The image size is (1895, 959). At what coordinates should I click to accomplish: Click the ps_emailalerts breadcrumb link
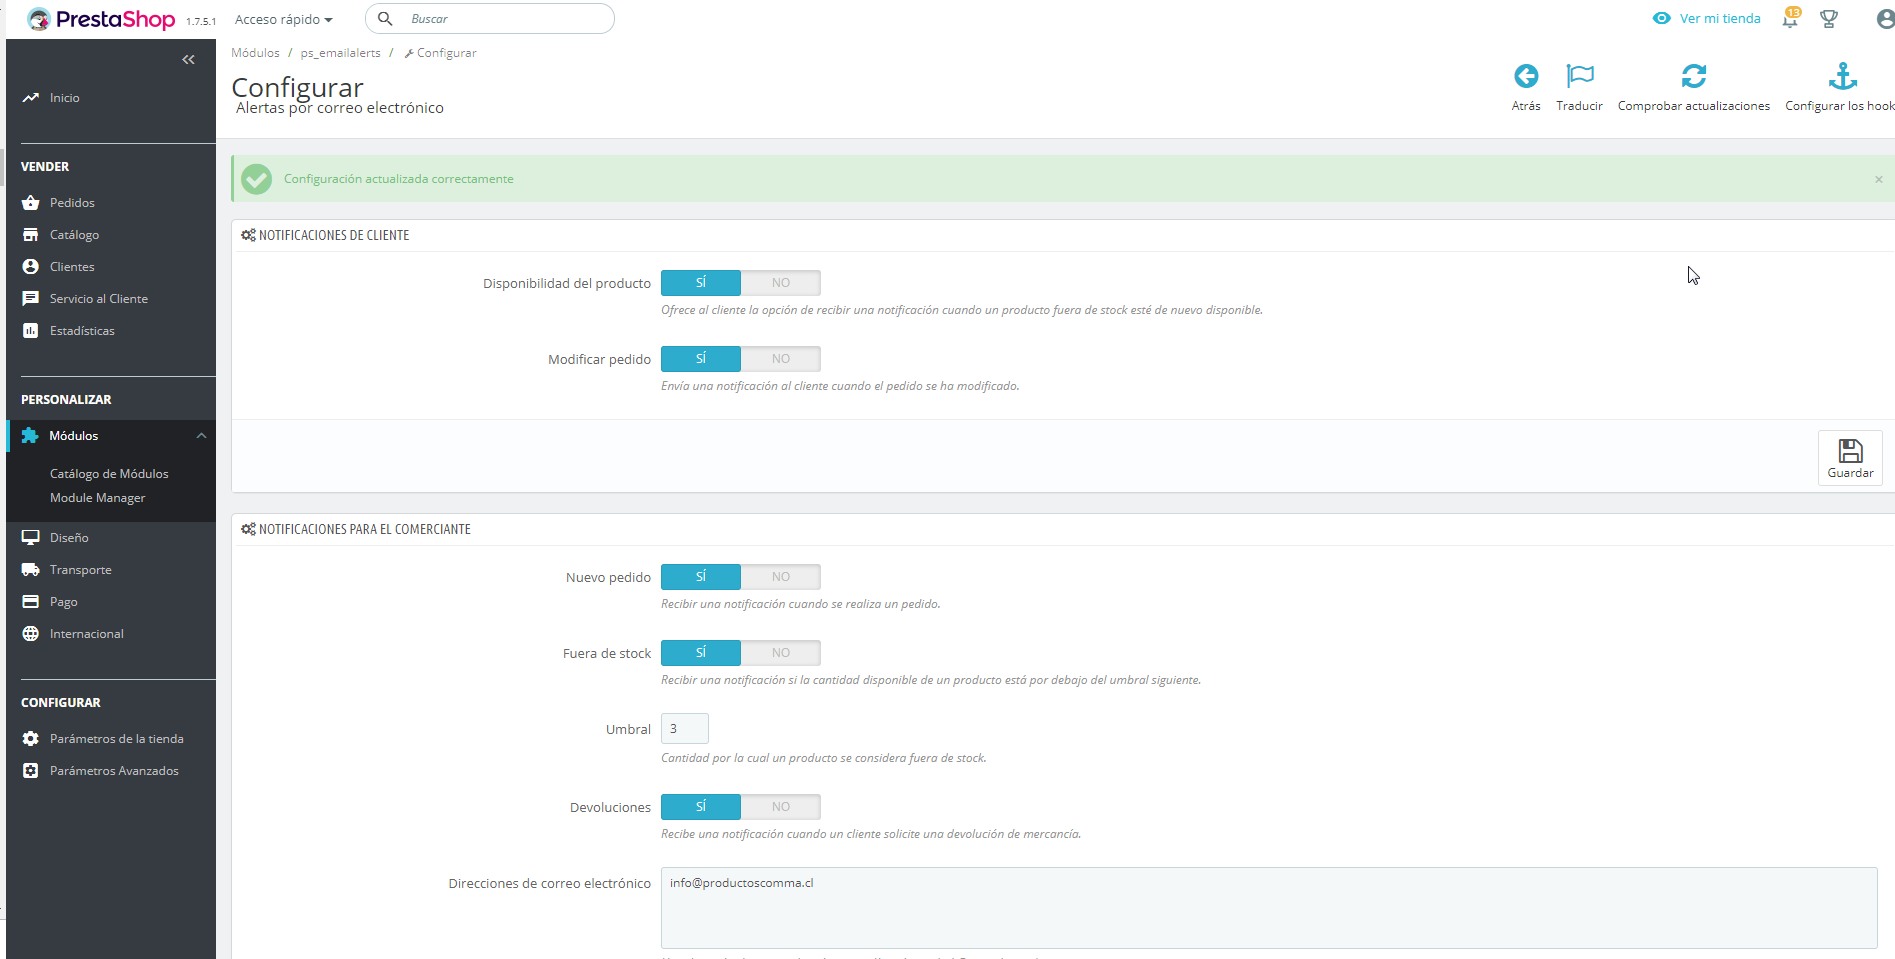tap(341, 53)
